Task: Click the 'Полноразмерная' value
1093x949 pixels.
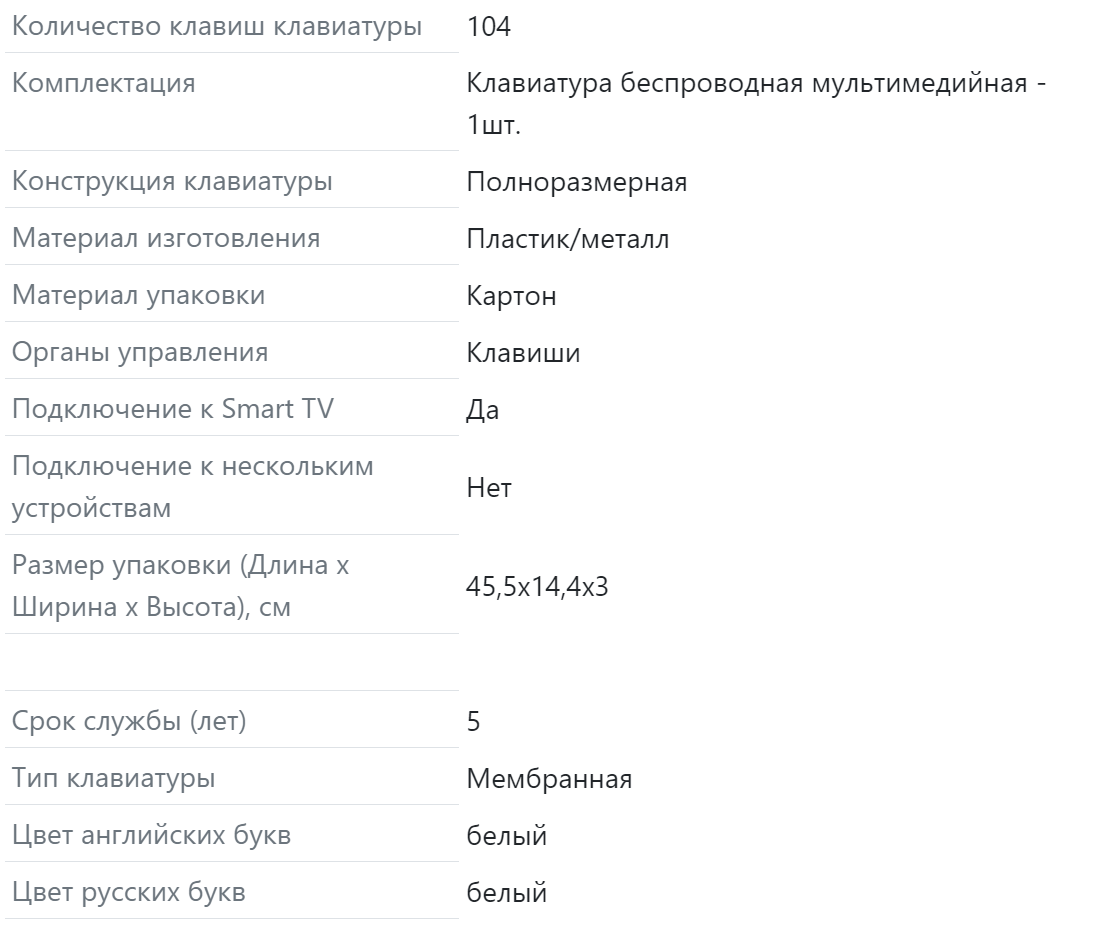Action: [576, 182]
